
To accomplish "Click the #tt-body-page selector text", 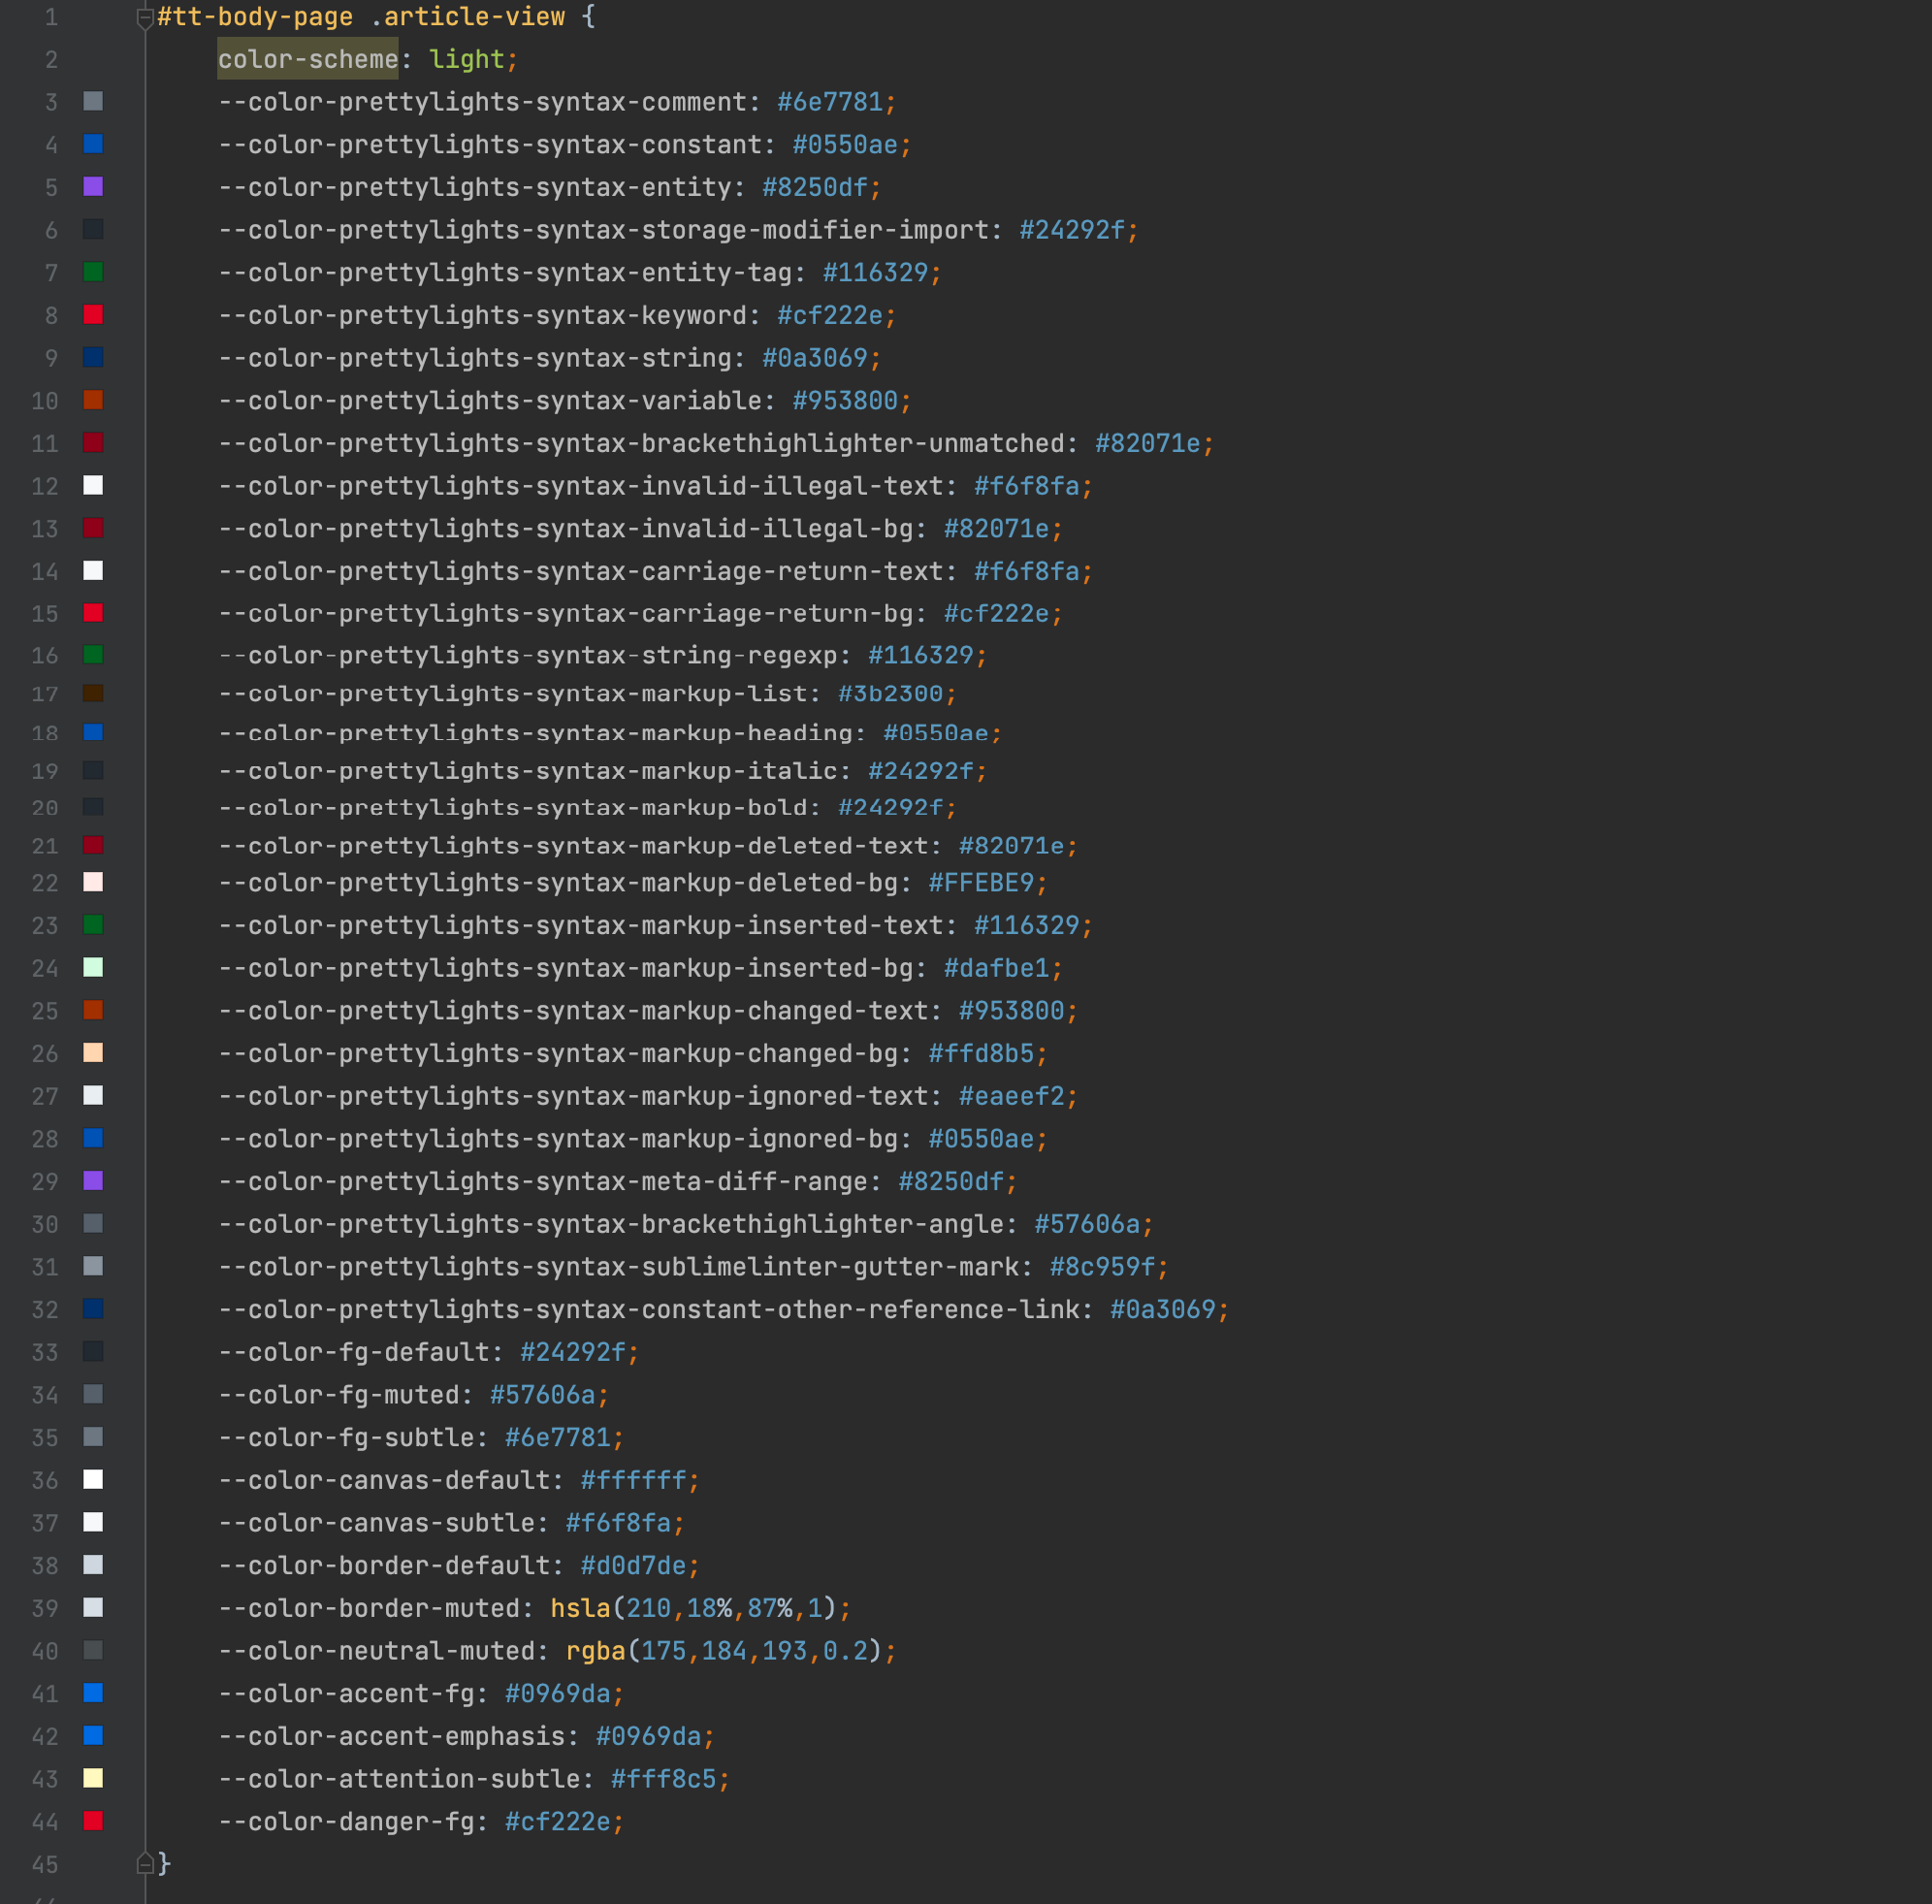I will [x=255, y=17].
